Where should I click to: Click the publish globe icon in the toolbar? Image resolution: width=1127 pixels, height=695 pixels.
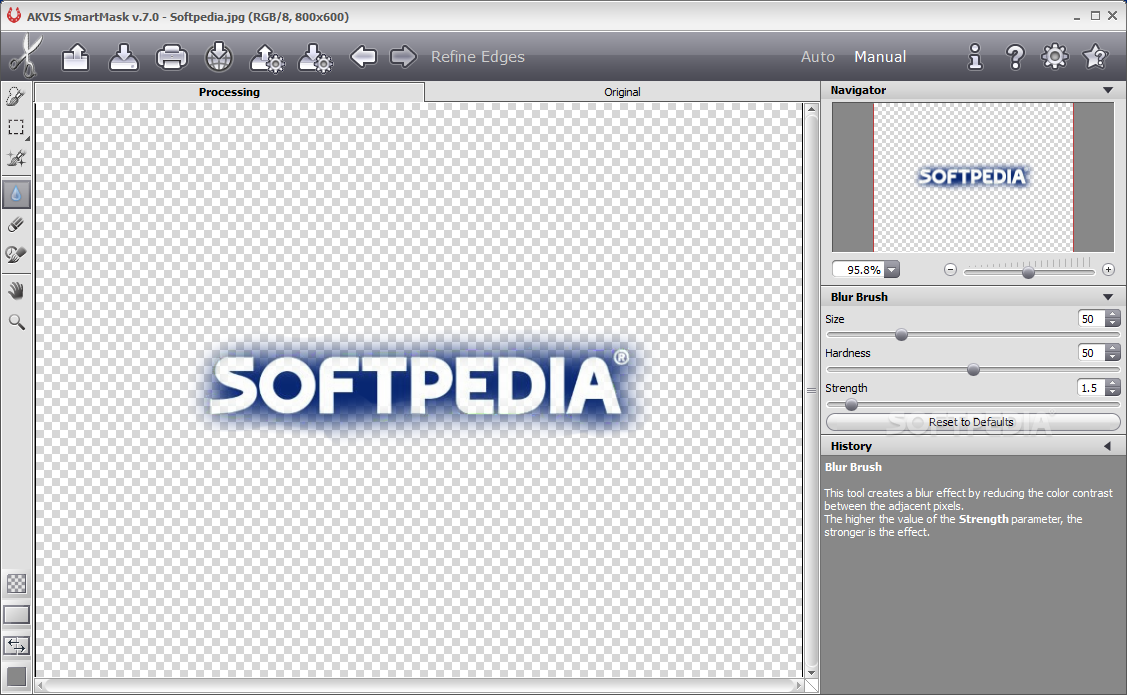tap(219, 57)
